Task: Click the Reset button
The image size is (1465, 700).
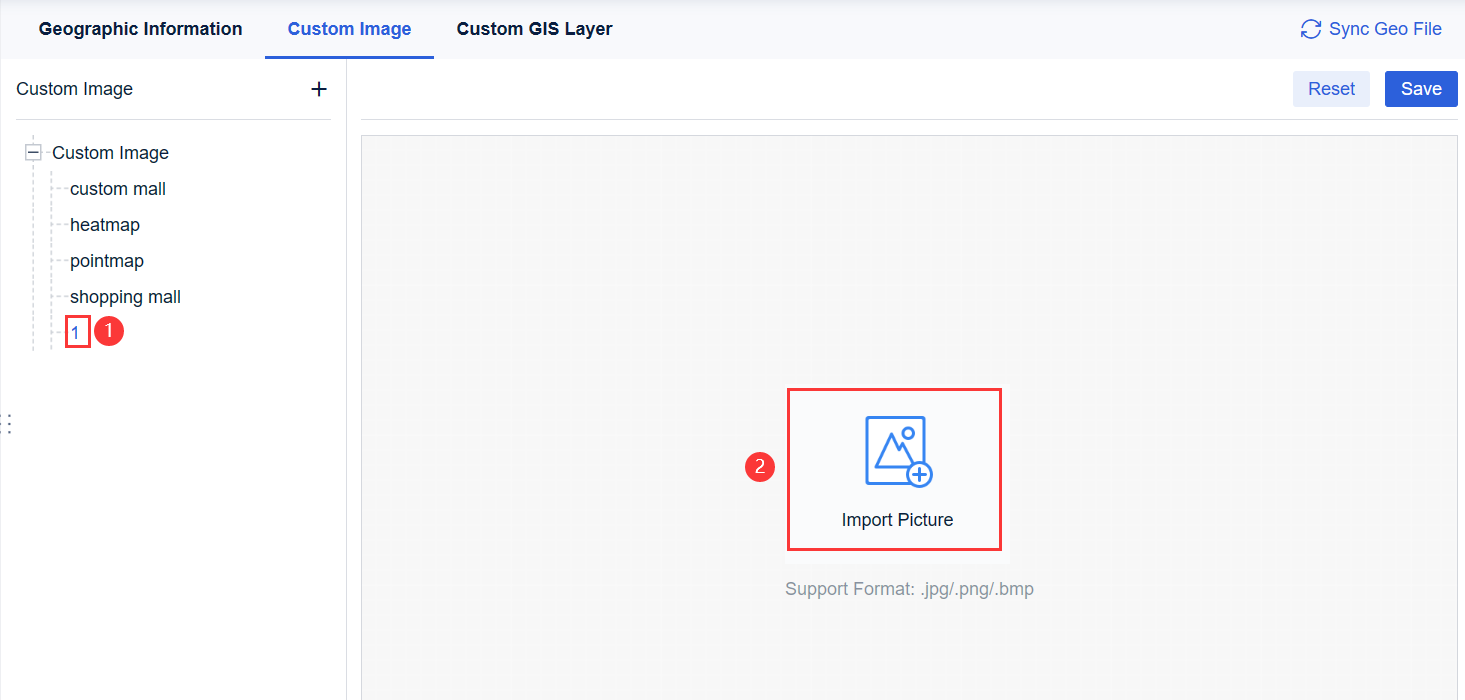Action: (x=1331, y=88)
